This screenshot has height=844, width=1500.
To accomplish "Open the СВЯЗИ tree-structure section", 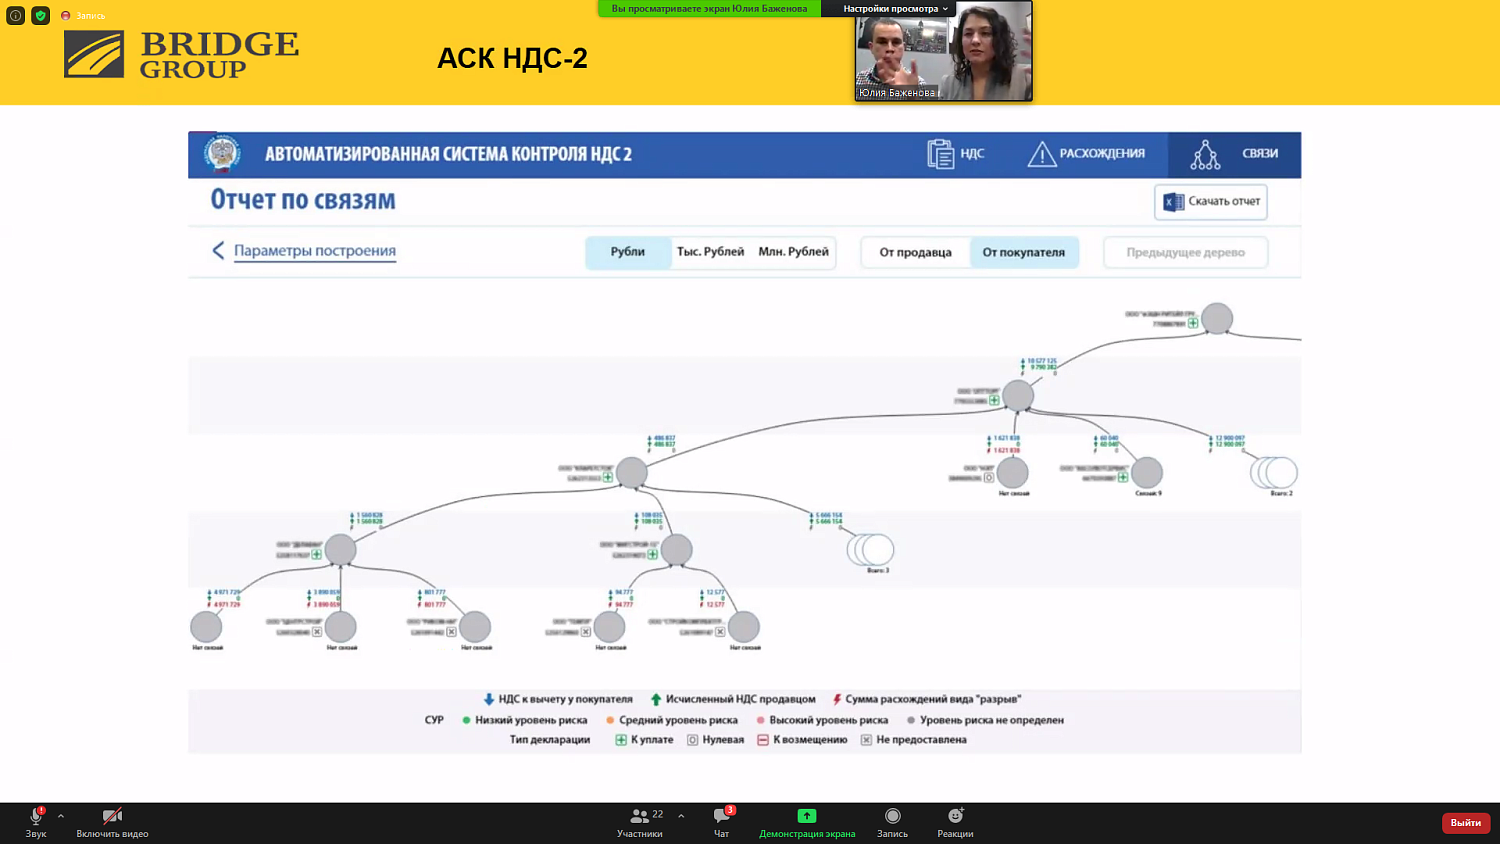I will pyautogui.click(x=1205, y=154).
